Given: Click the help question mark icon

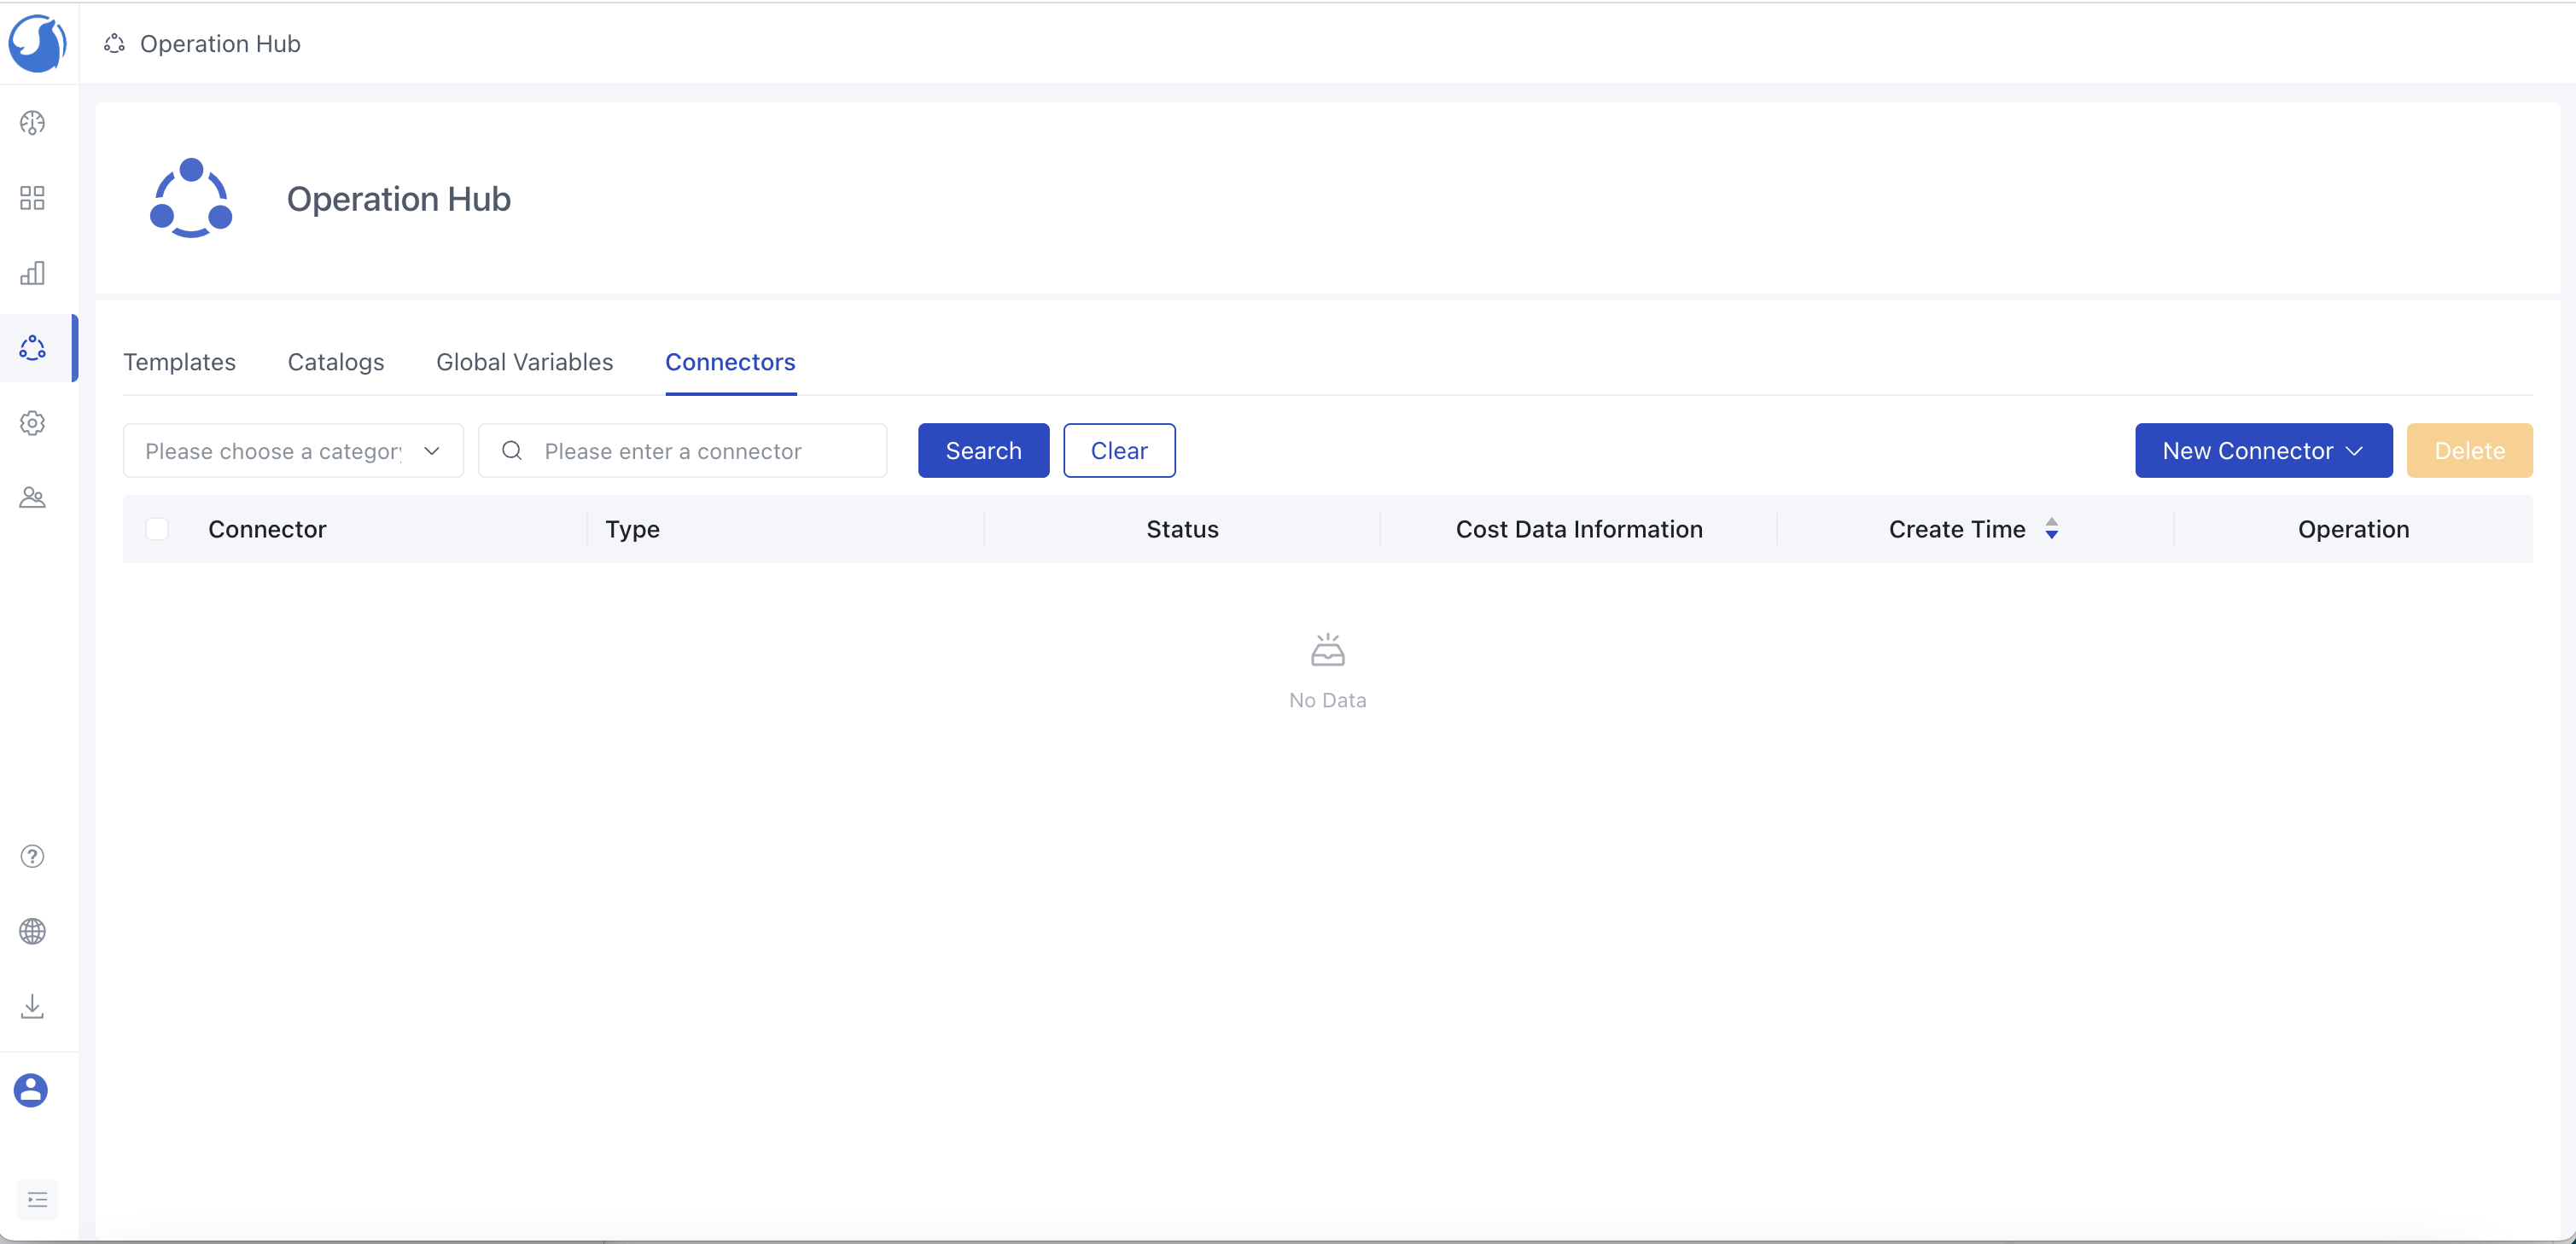Looking at the screenshot, I should coord(32,857).
